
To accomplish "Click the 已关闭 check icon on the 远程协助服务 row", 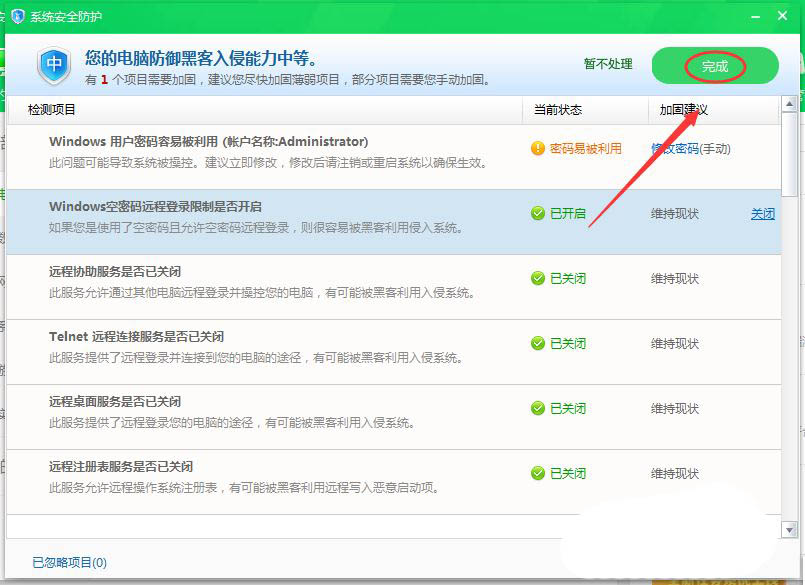I will point(536,277).
